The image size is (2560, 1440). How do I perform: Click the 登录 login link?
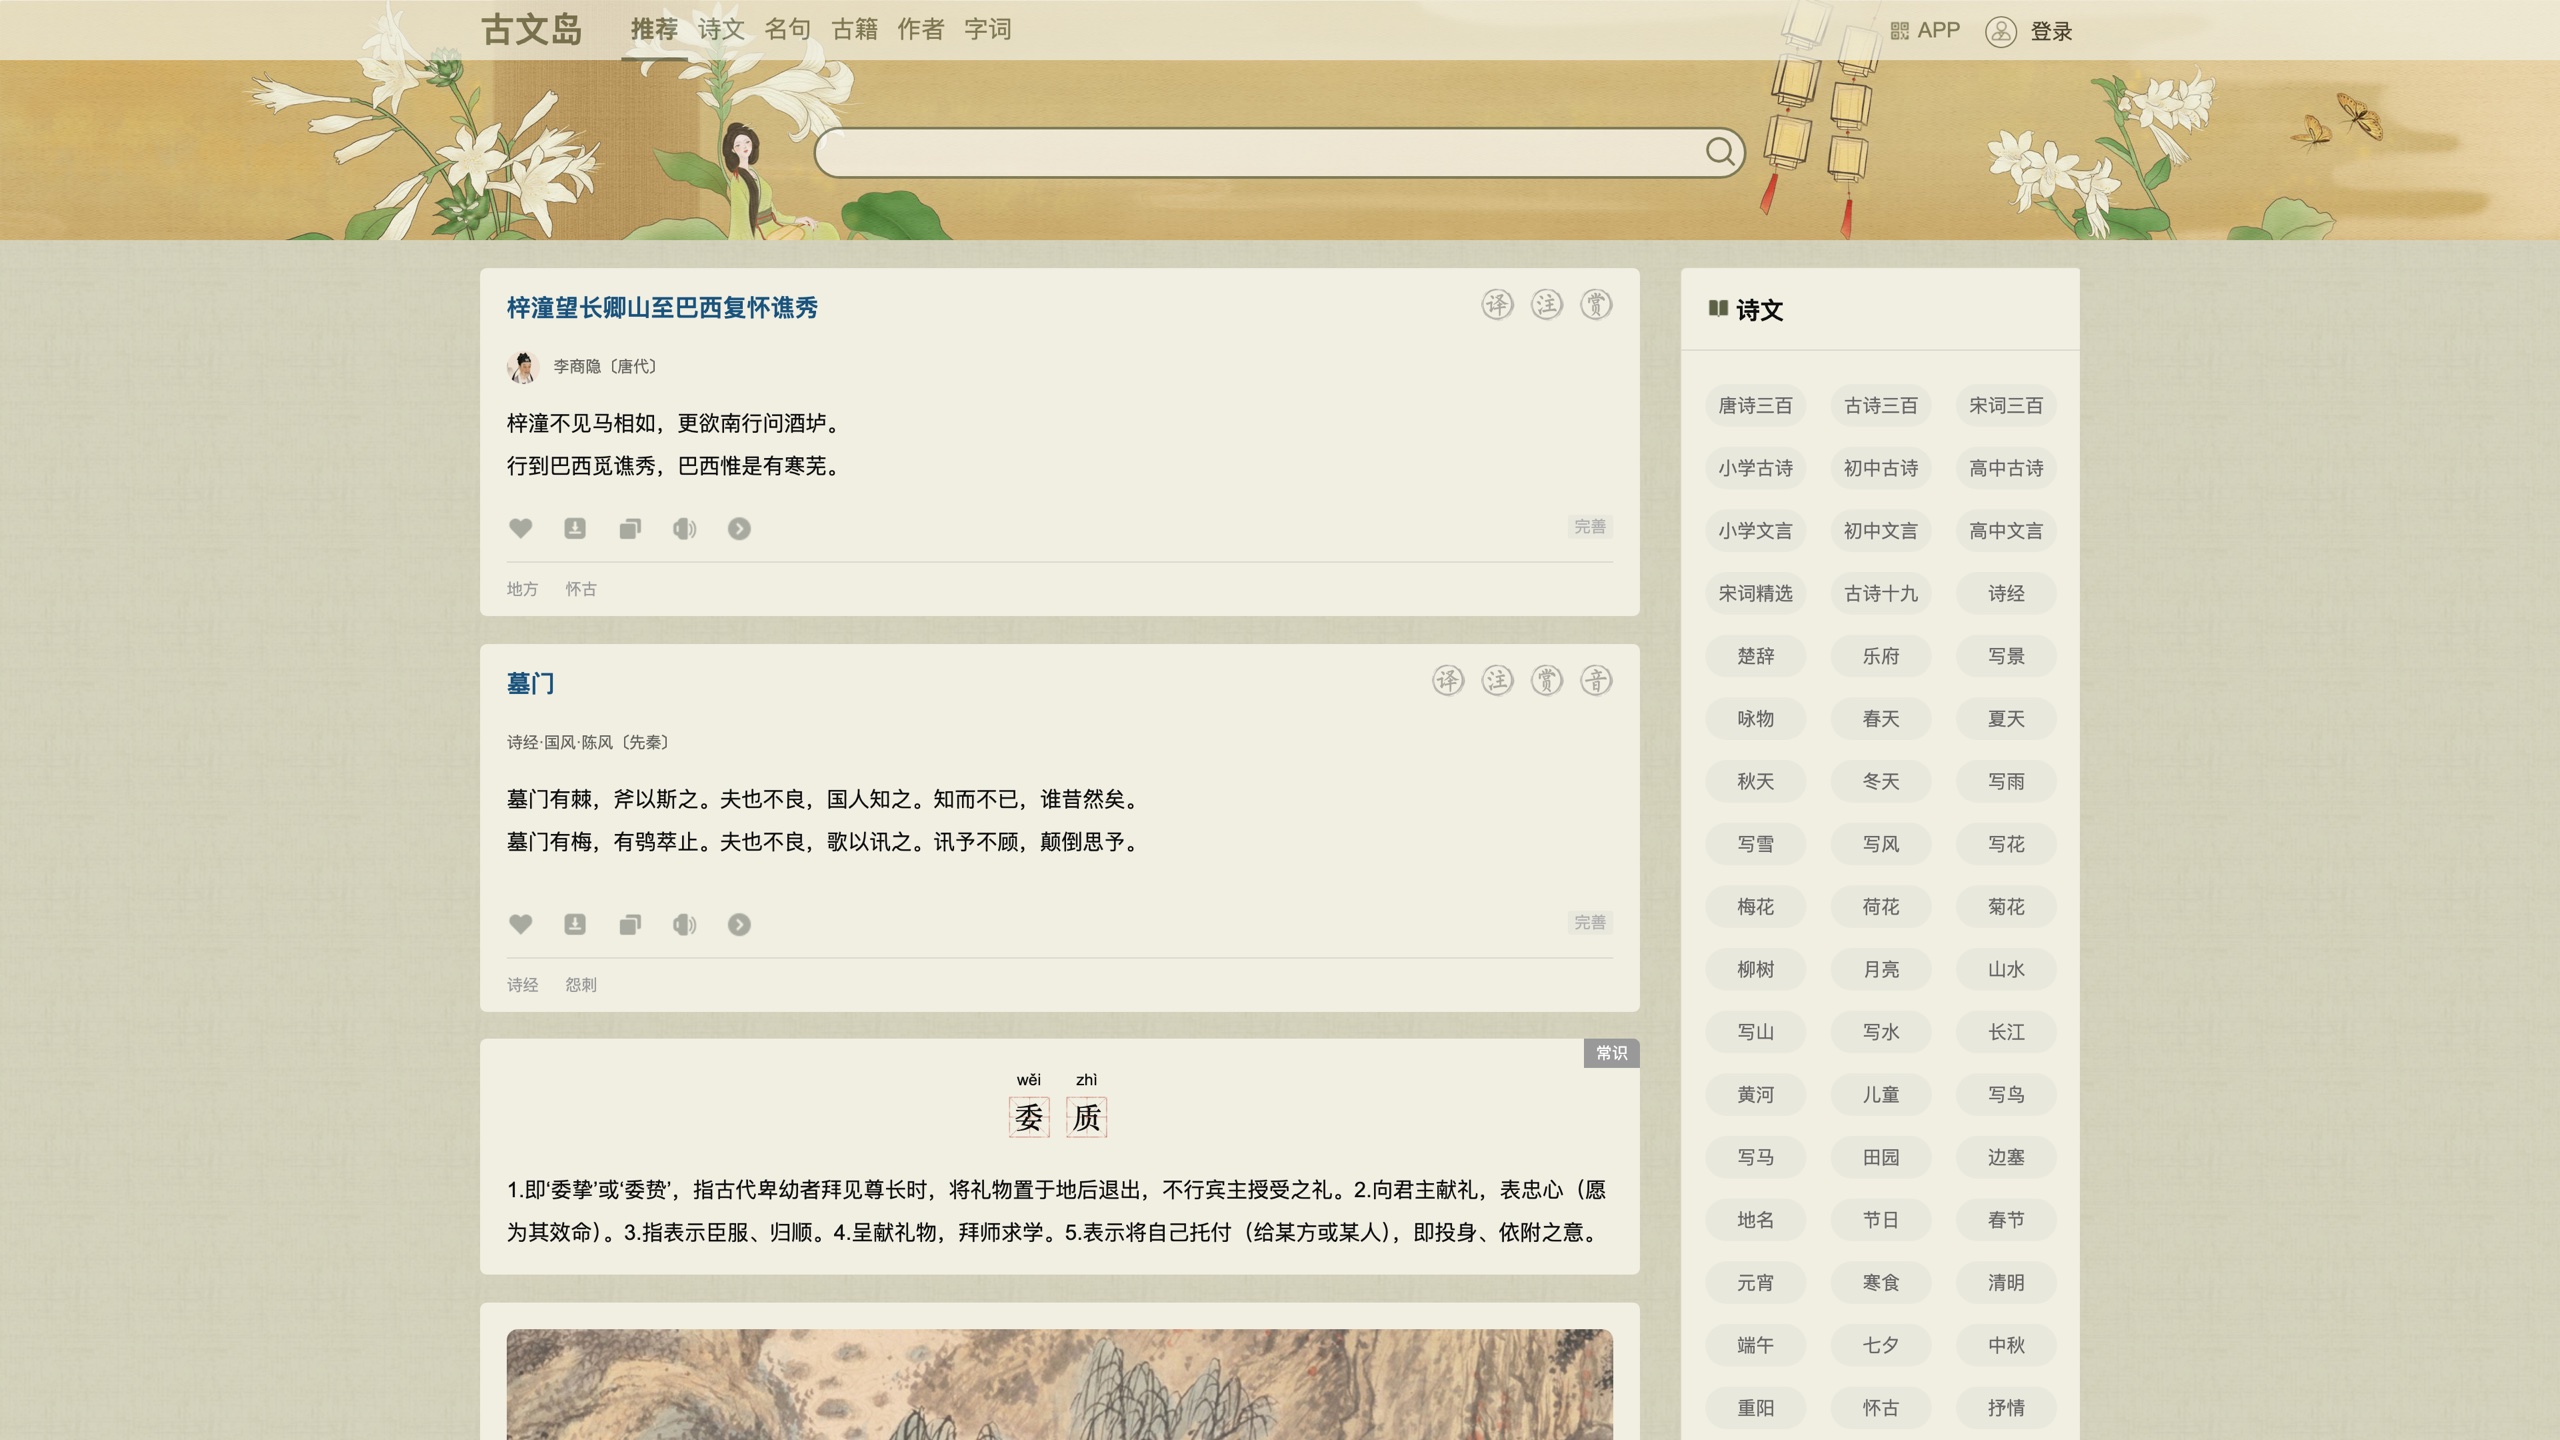pos(2051,32)
